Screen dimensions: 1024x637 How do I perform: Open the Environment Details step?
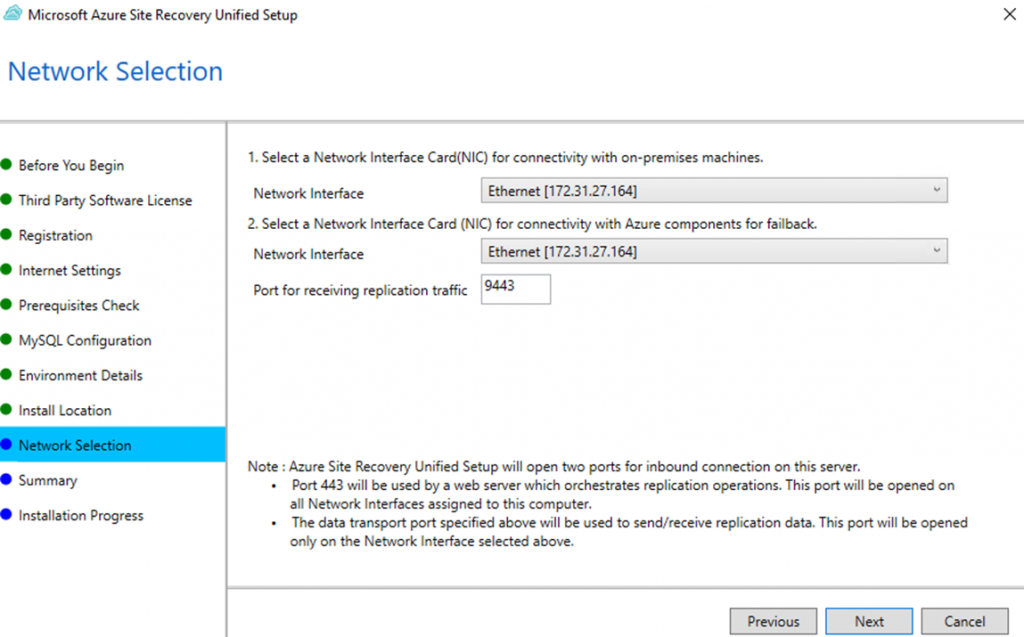coord(80,375)
